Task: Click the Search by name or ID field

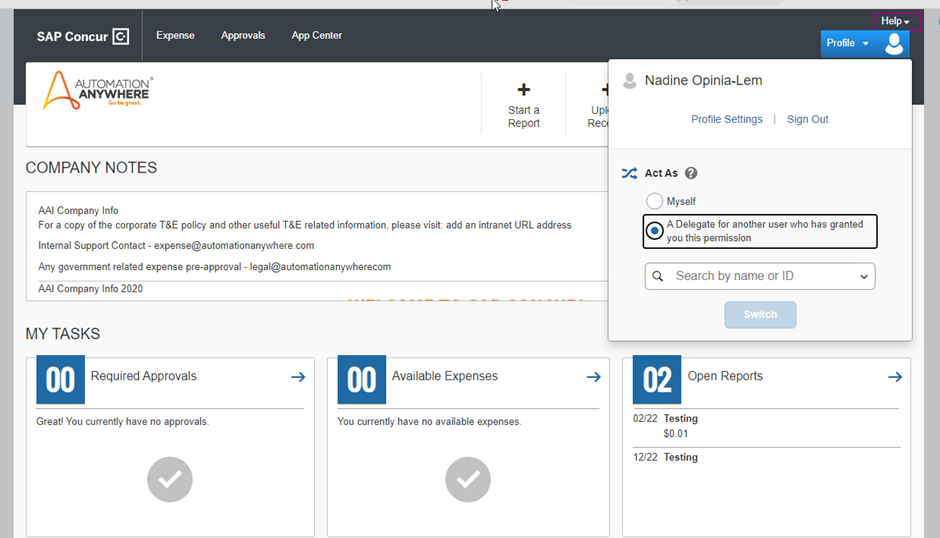Action: point(760,276)
